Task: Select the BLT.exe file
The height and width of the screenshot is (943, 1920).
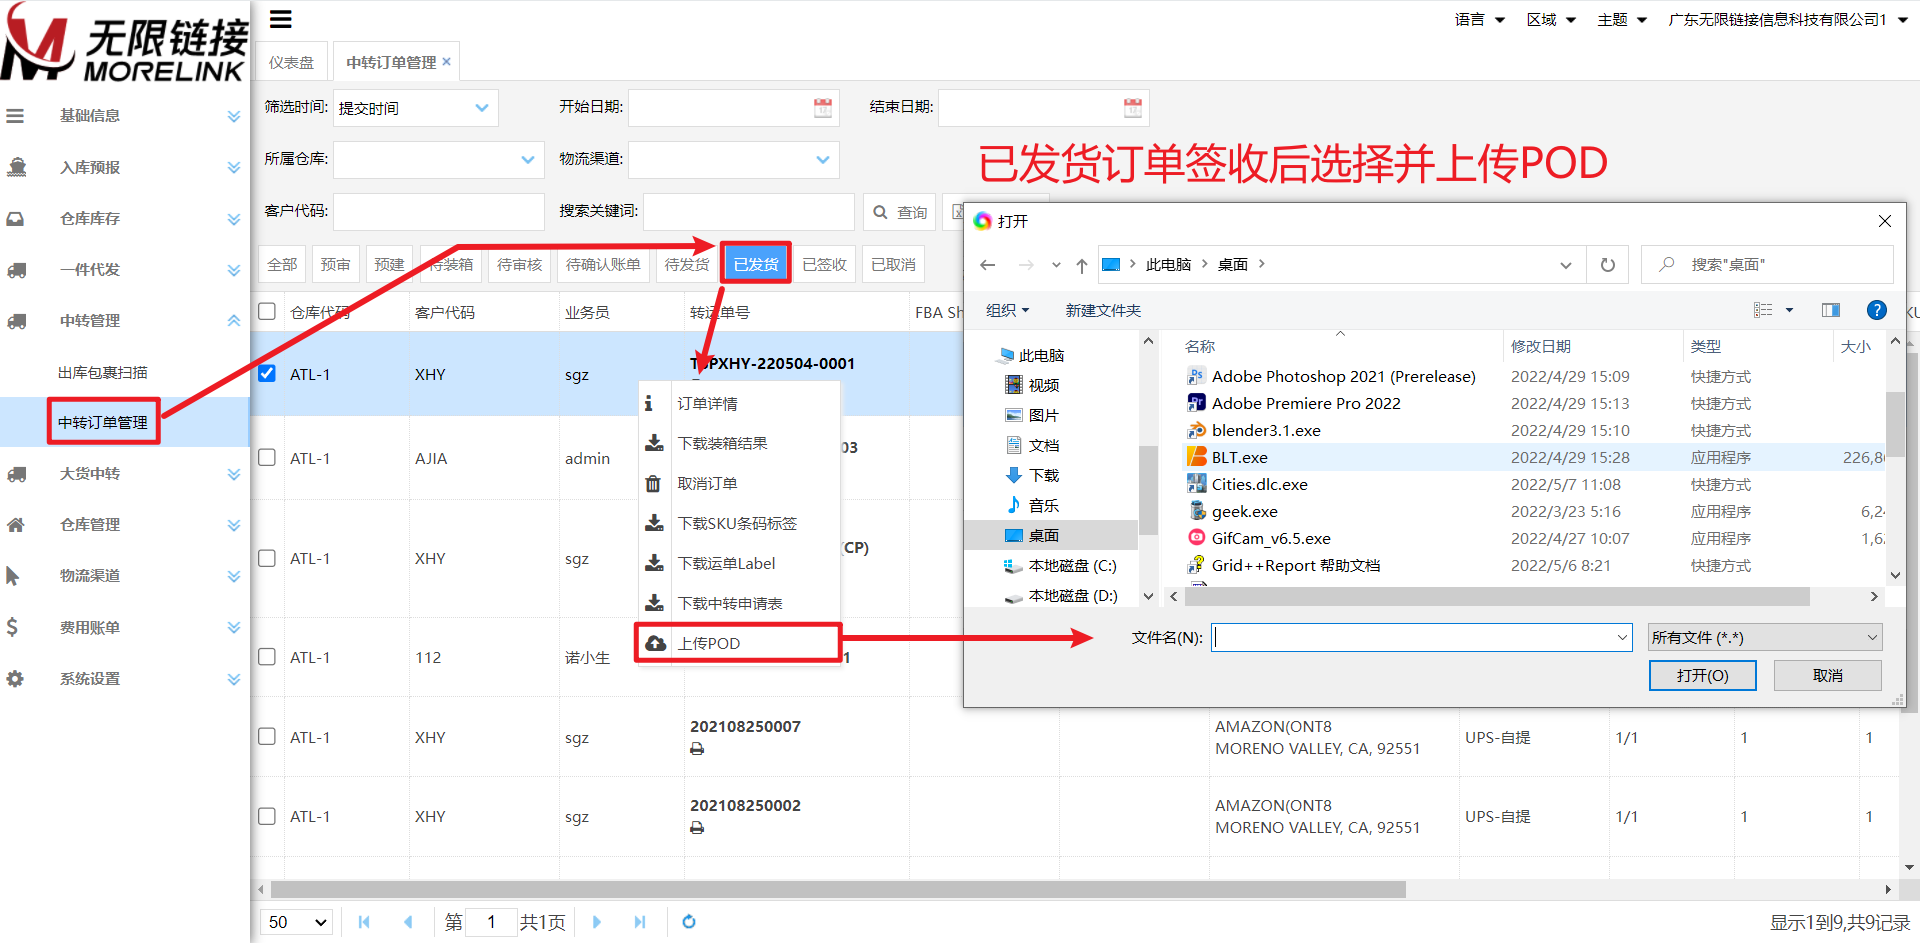Action: coord(1240,457)
